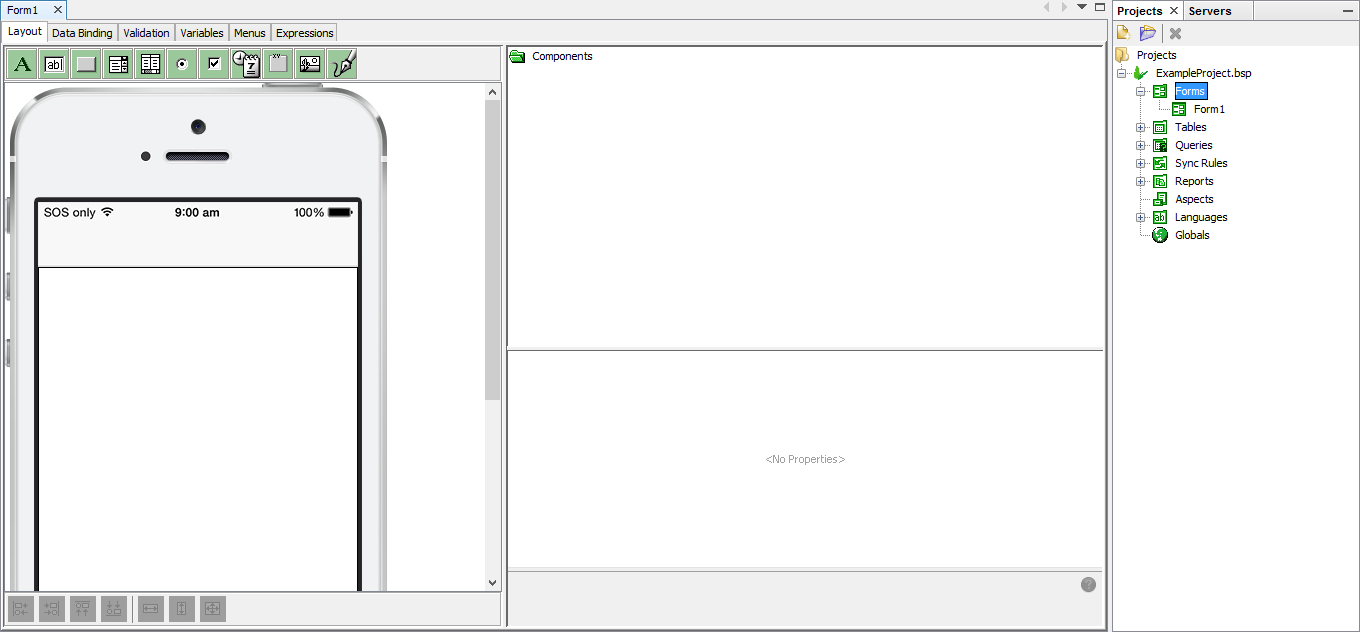
Task: Expand the Sync Rules node
Action: (x=1140, y=163)
